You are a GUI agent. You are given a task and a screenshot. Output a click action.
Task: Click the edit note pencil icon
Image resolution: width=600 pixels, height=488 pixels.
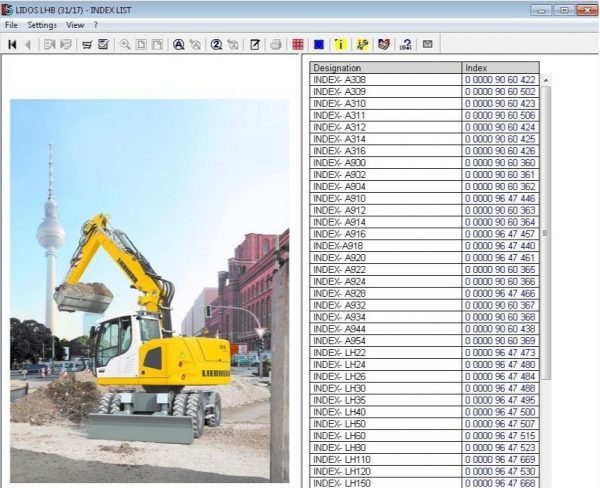pyautogui.click(x=255, y=44)
